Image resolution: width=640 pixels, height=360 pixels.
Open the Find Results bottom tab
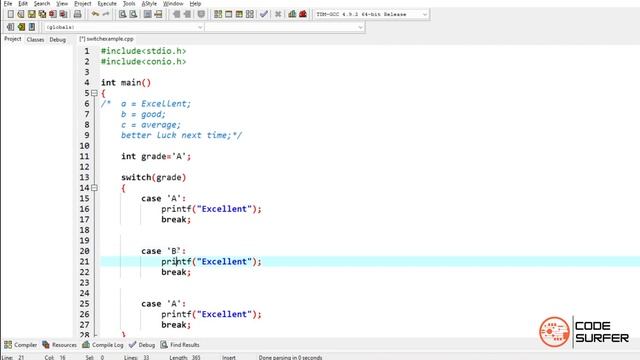(180, 345)
